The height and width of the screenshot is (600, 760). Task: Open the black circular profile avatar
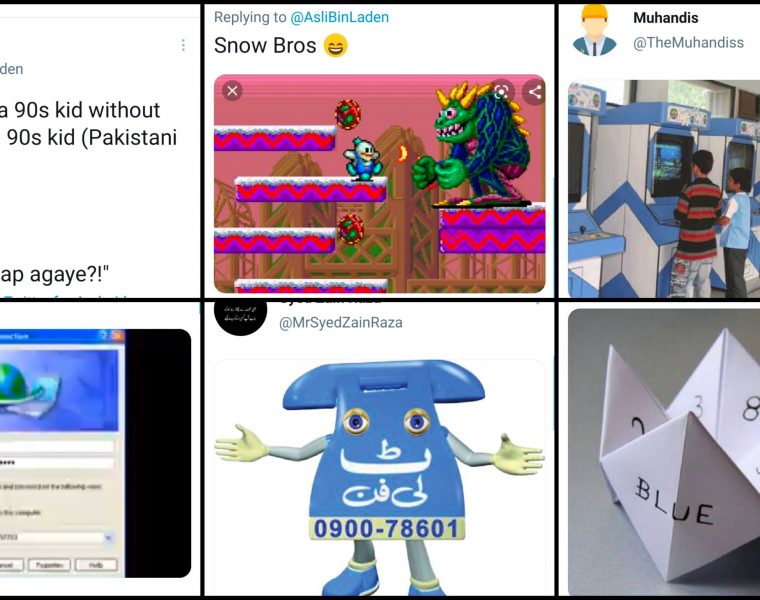[240, 317]
